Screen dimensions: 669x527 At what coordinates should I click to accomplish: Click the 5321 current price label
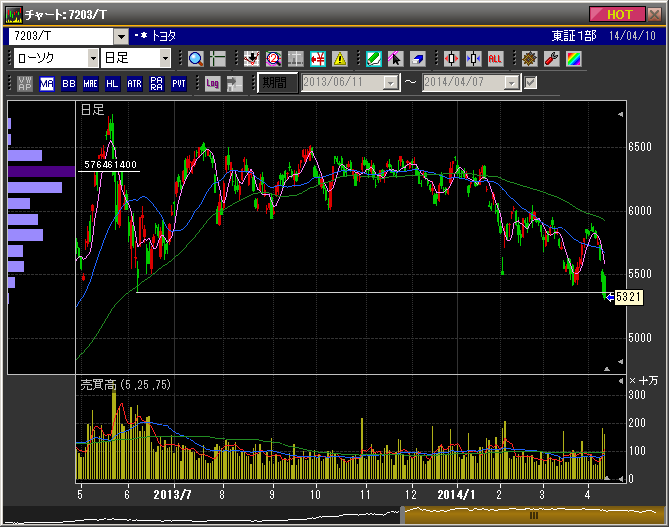[627, 297]
